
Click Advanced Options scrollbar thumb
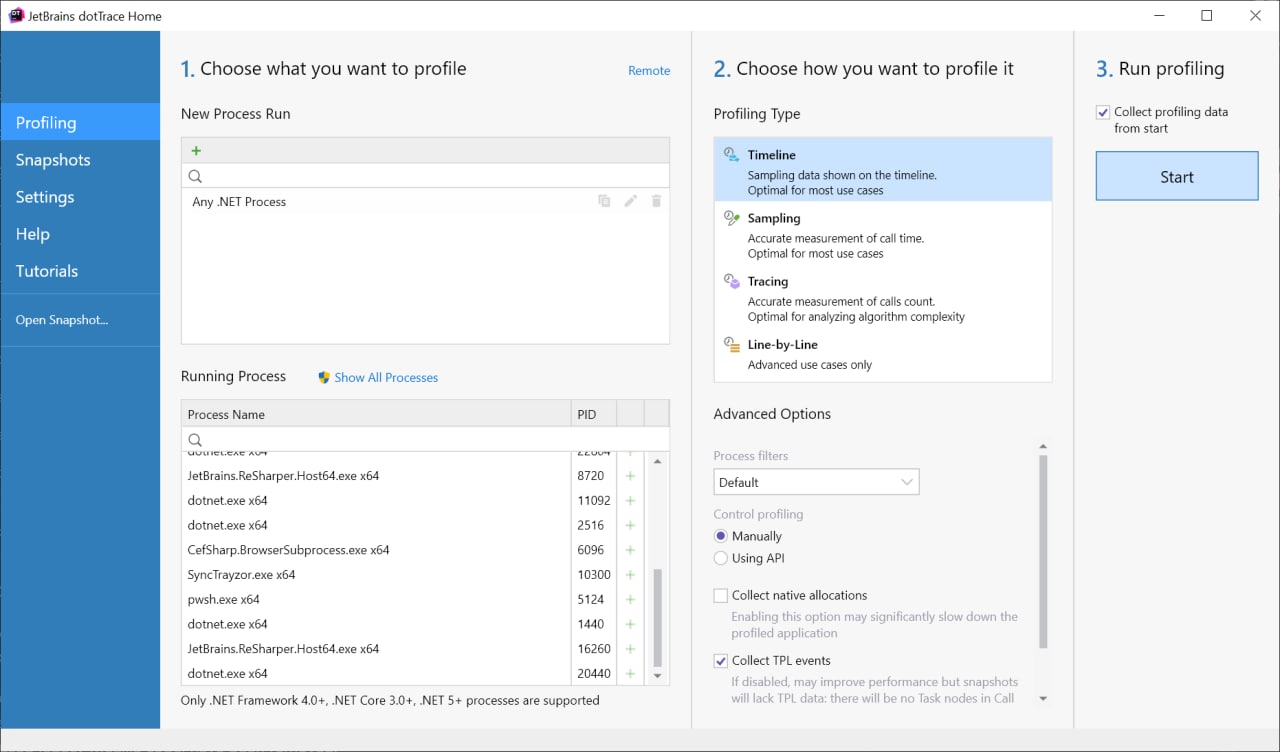[1043, 552]
